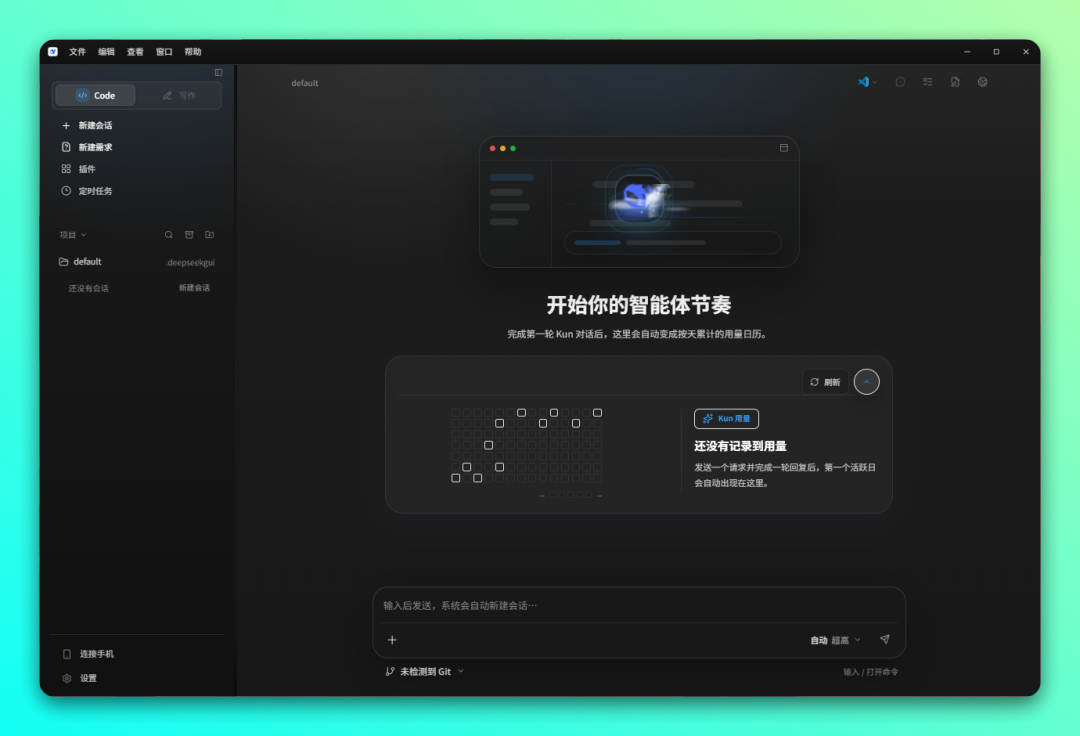
Task: Expand the 未检测到 Git dropdown
Action: point(425,671)
